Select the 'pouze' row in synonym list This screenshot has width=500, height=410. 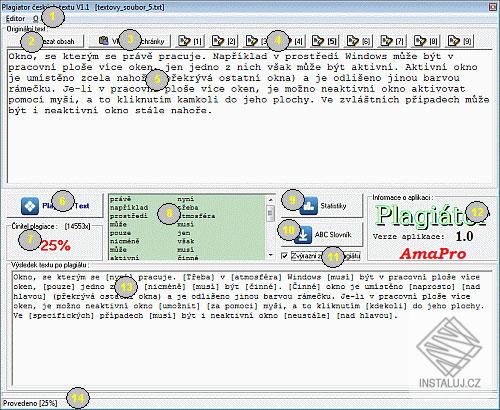[187, 233]
